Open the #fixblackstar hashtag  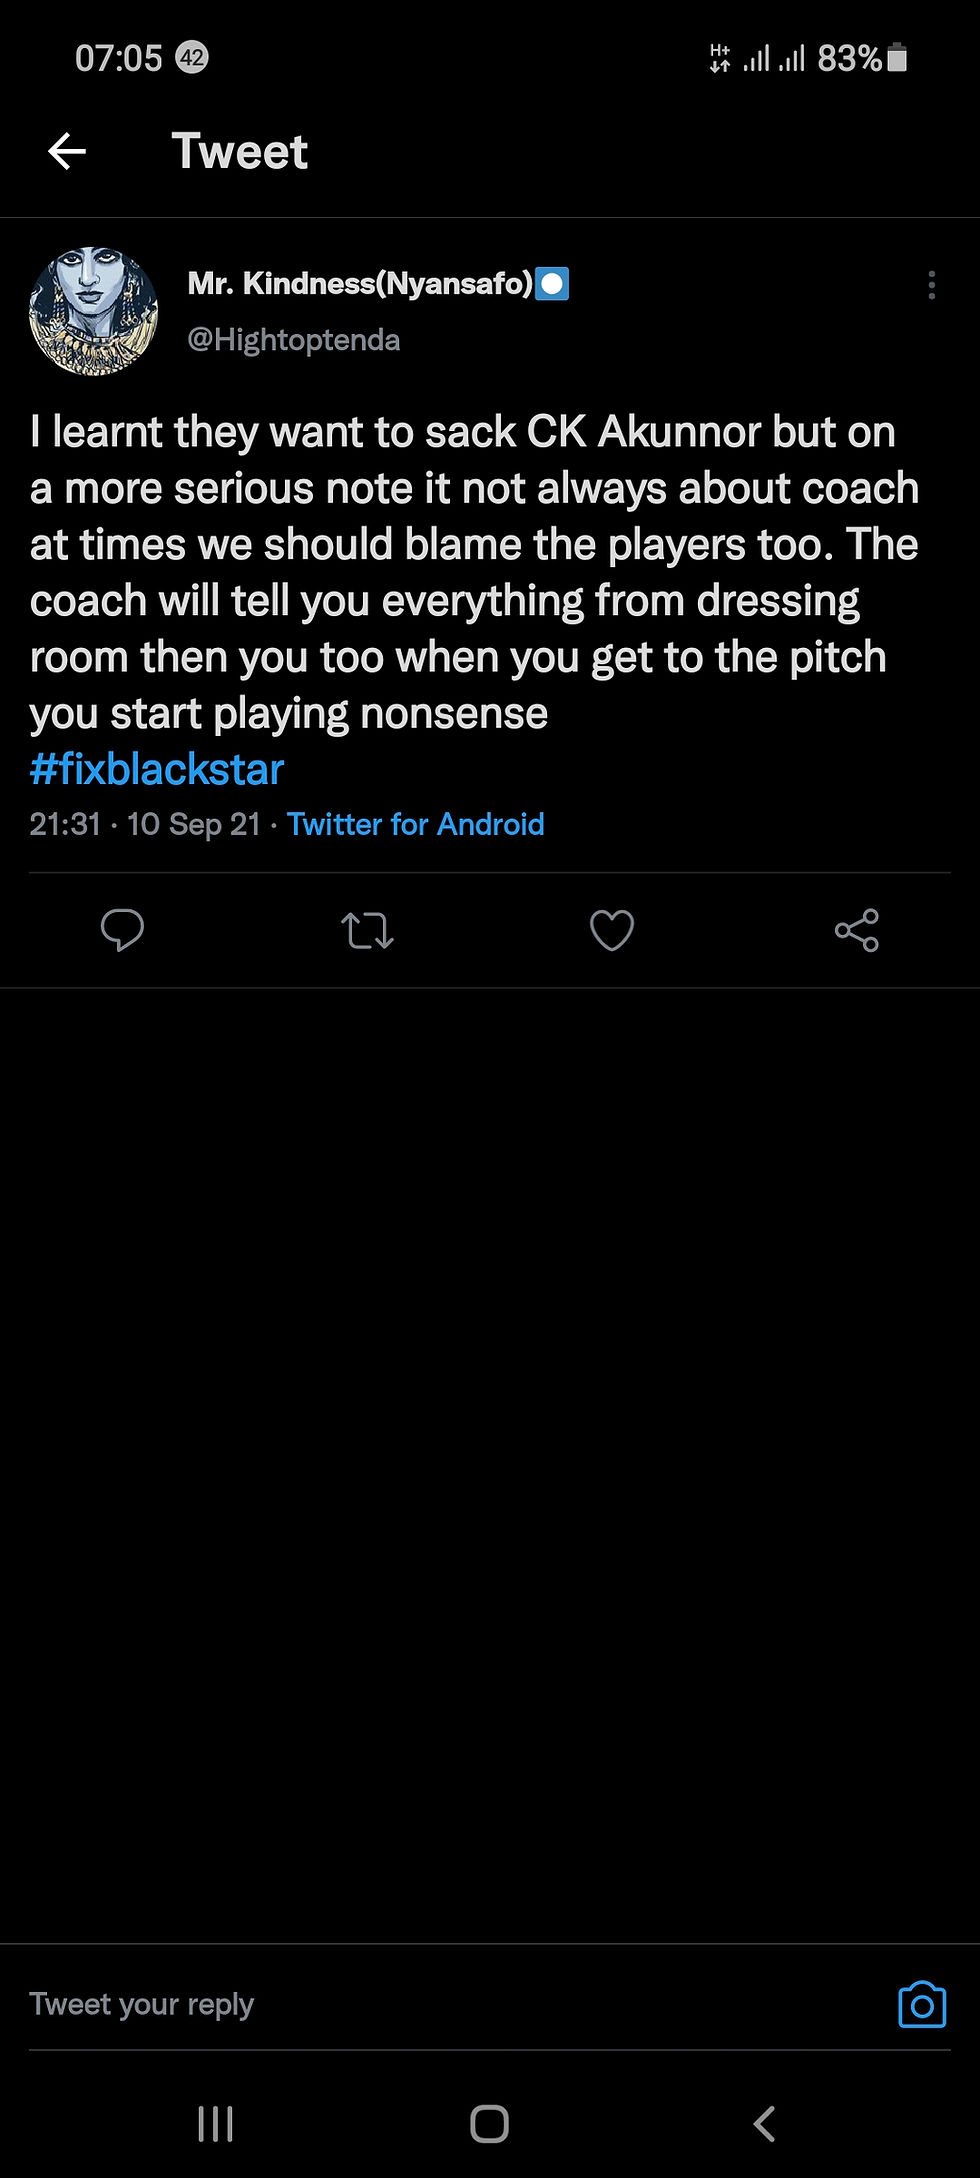(x=157, y=770)
